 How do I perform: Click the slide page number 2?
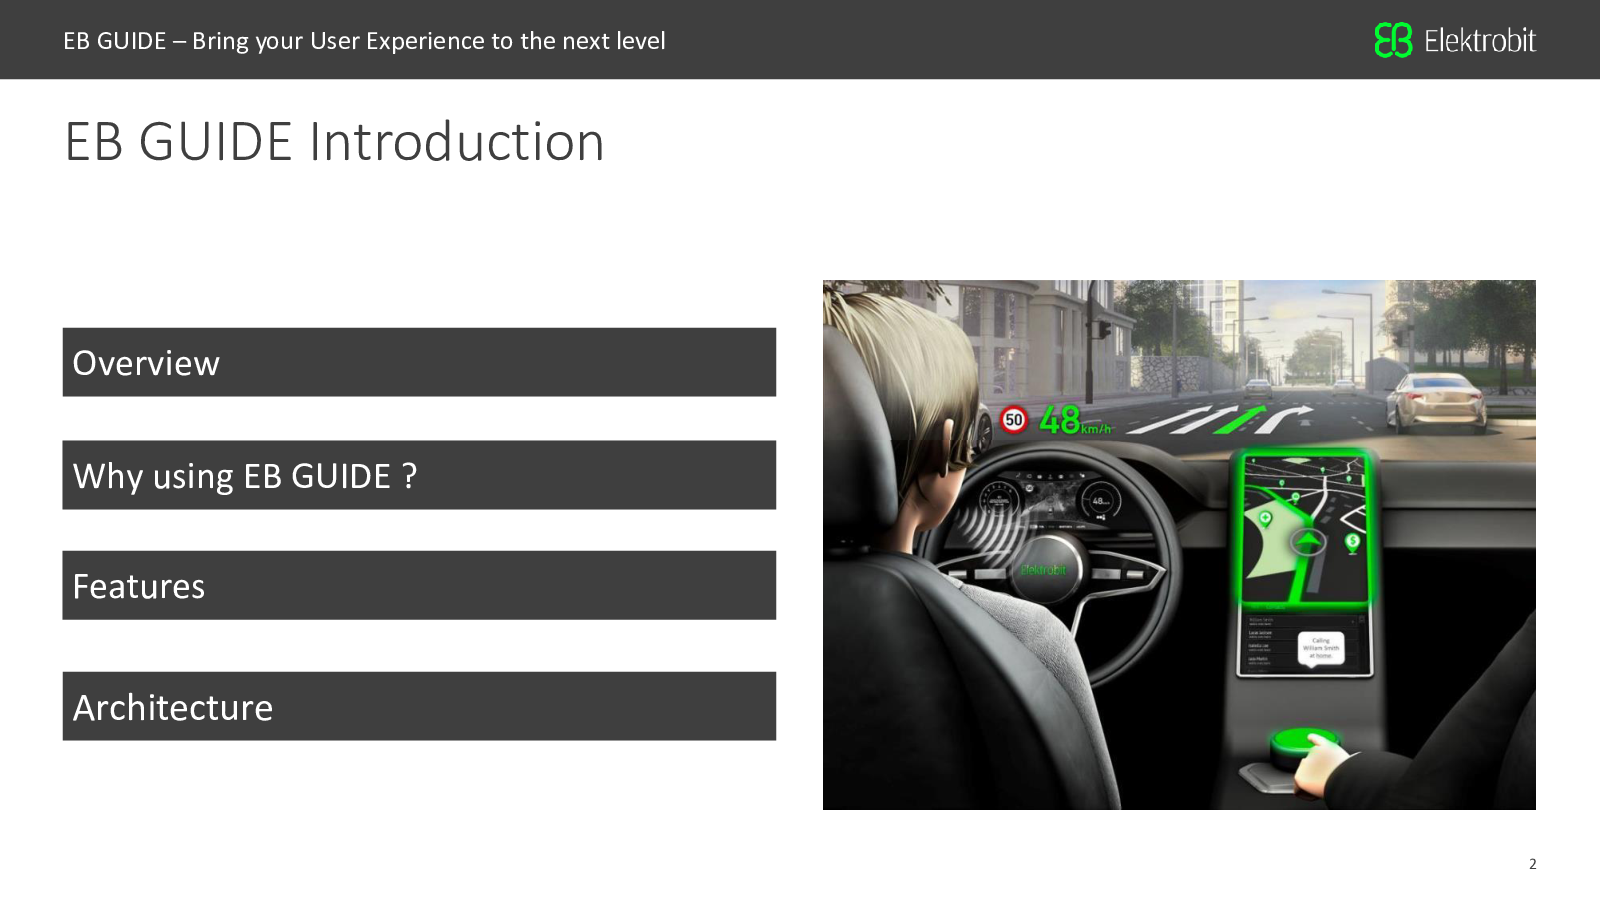(x=1532, y=864)
